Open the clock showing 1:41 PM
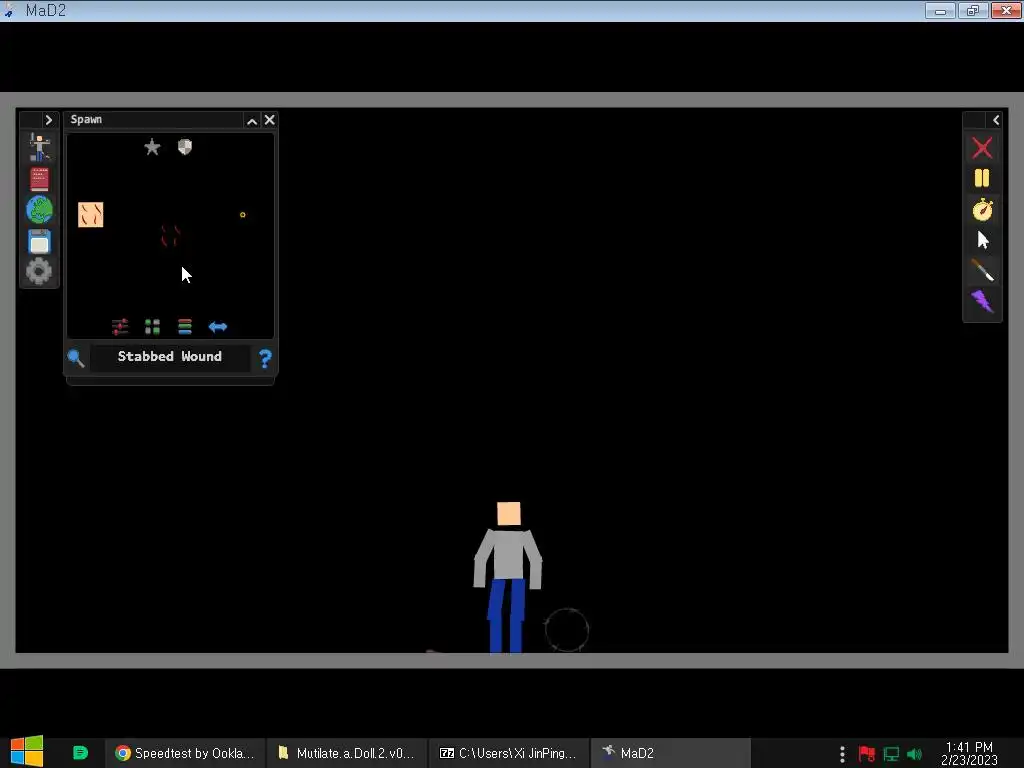 pyautogui.click(x=969, y=753)
